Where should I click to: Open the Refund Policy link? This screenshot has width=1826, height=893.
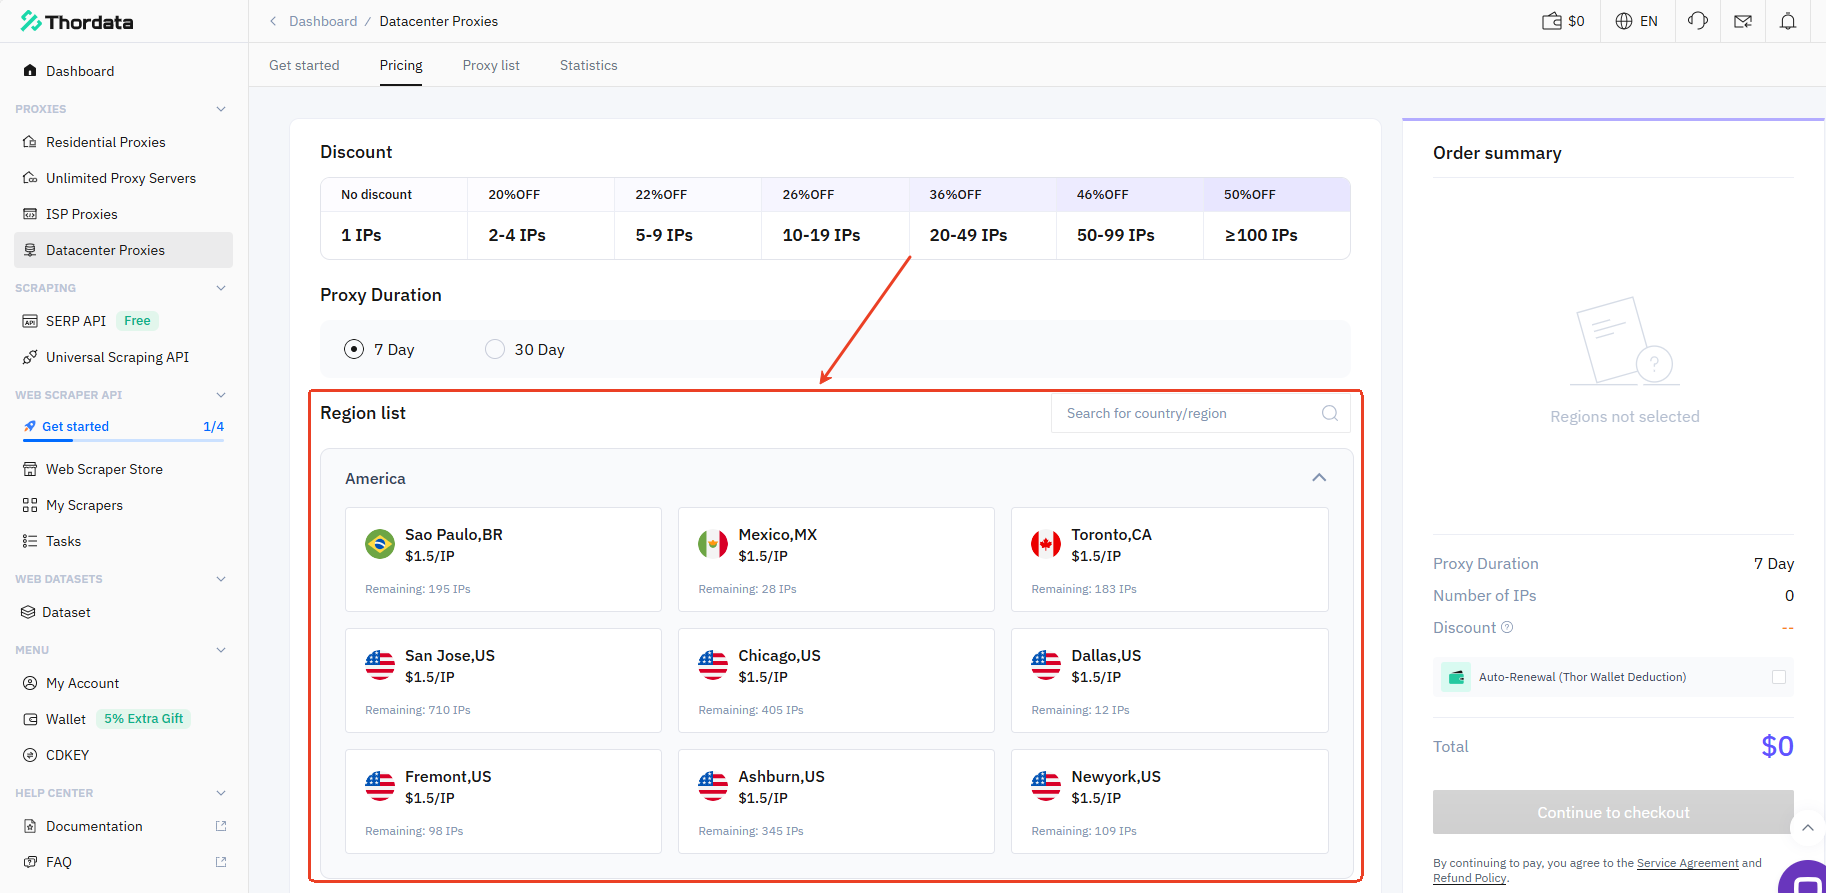tap(1469, 878)
